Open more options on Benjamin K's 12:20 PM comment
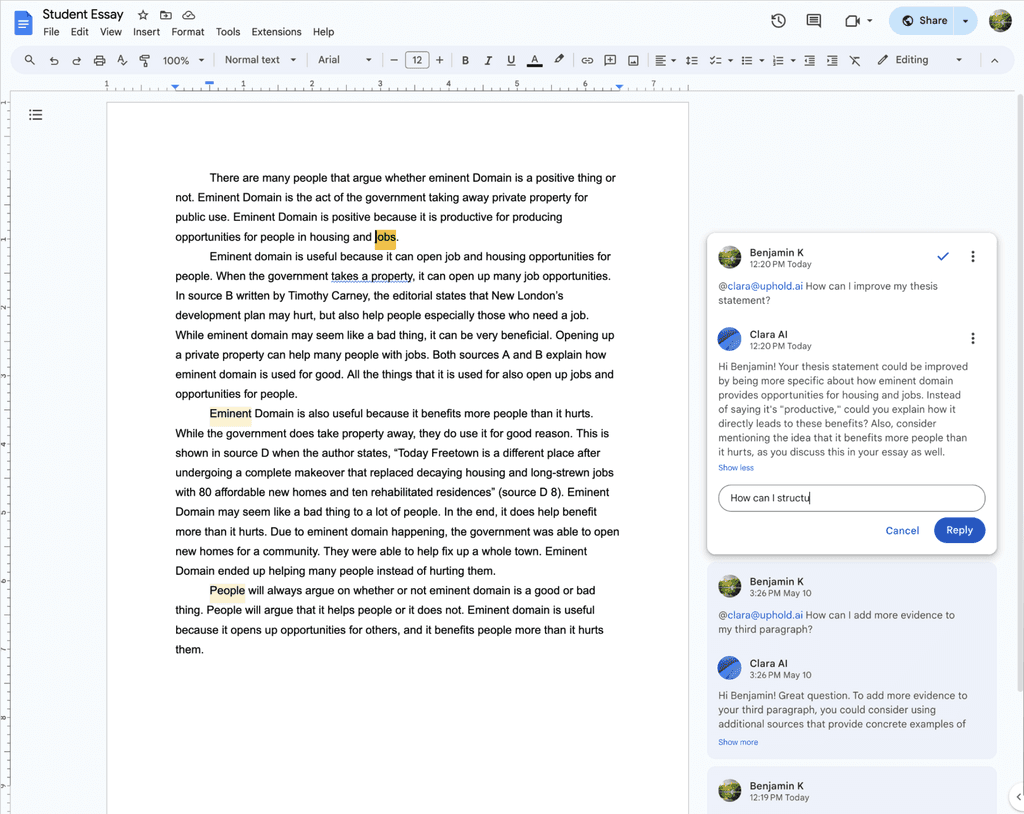Image resolution: width=1024 pixels, height=814 pixels. pyautogui.click(x=972, y=256)
